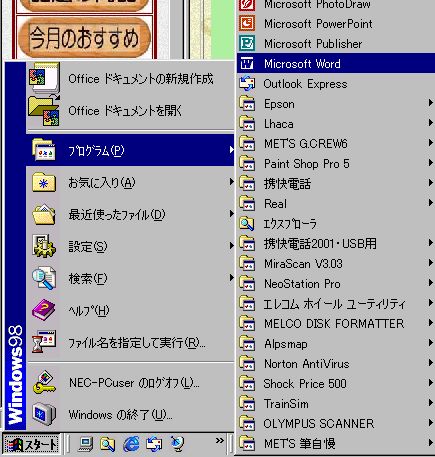Click the Favorites star folder icon
Image resolution: width=435 pixels, height=457 pixels.
(44, 182)
